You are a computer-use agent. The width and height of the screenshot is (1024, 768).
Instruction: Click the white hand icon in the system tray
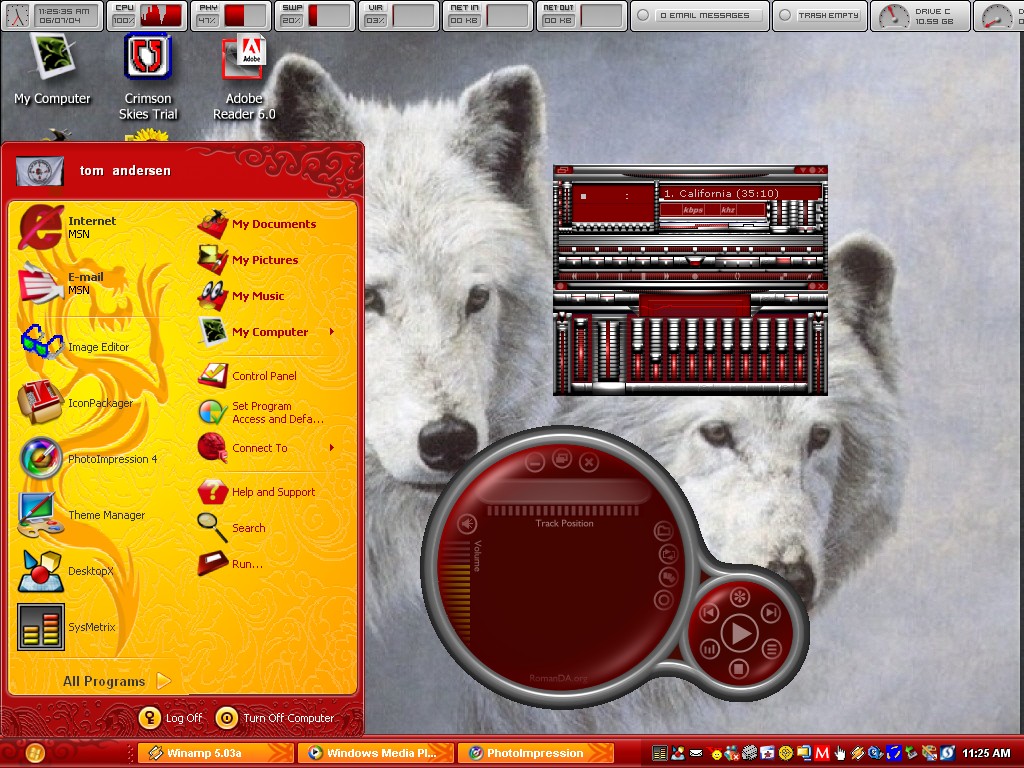tap(840, 754)
